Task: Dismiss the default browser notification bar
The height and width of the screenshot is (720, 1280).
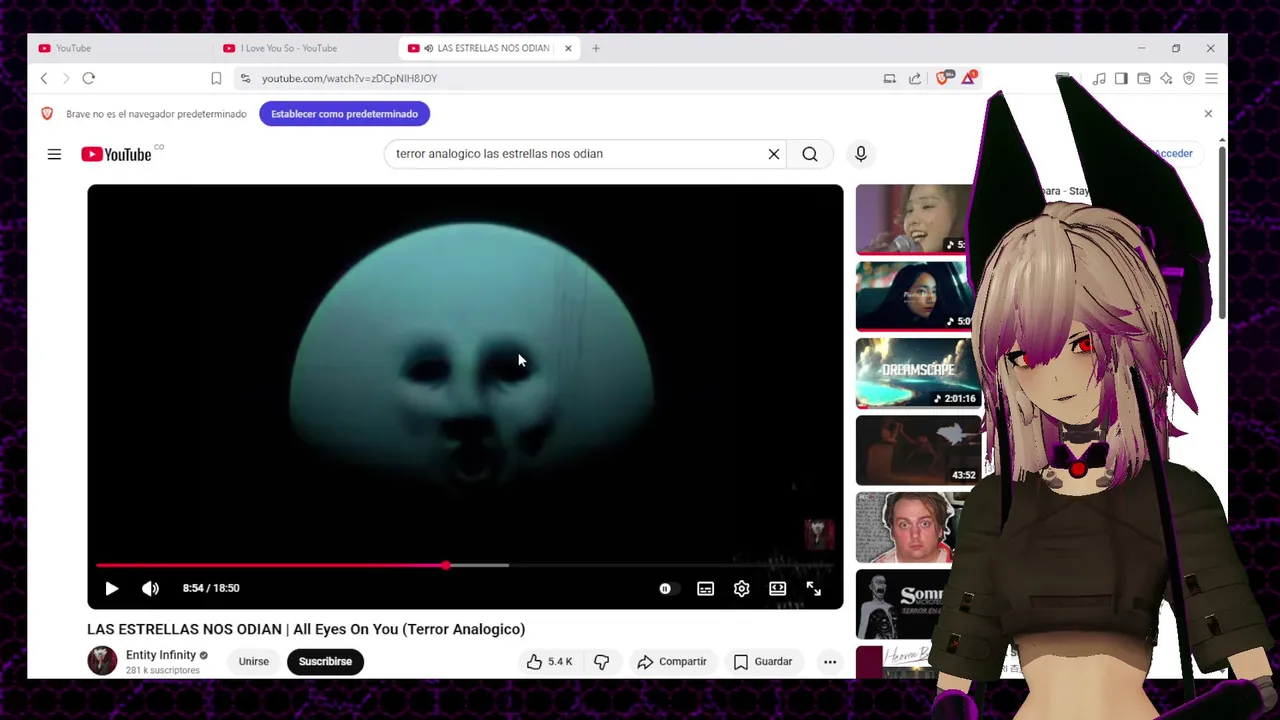Action: (x=1208, y=114)
